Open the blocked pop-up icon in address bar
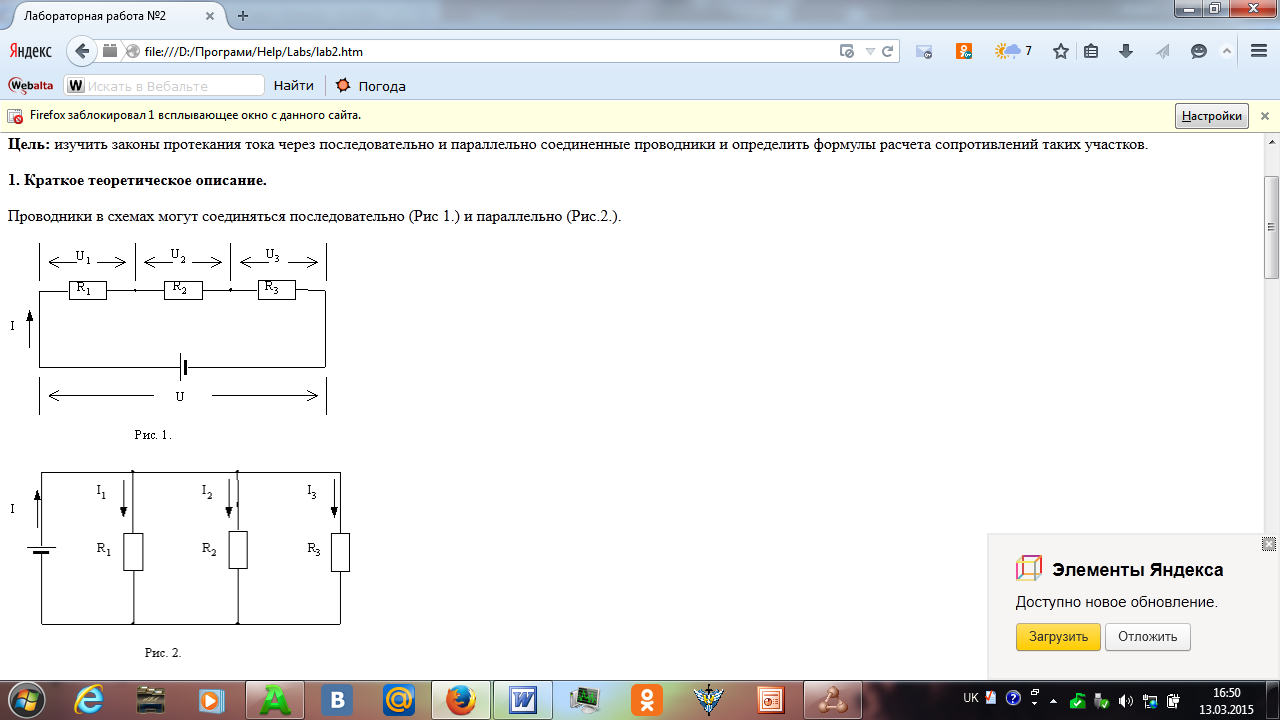This screenshot has height=720, width=1280. (x=846, y=51)
